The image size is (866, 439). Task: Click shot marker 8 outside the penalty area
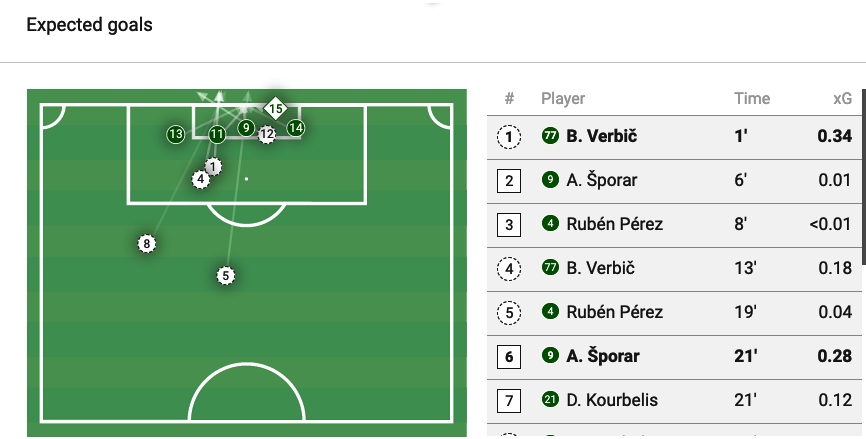pos(147,243)
